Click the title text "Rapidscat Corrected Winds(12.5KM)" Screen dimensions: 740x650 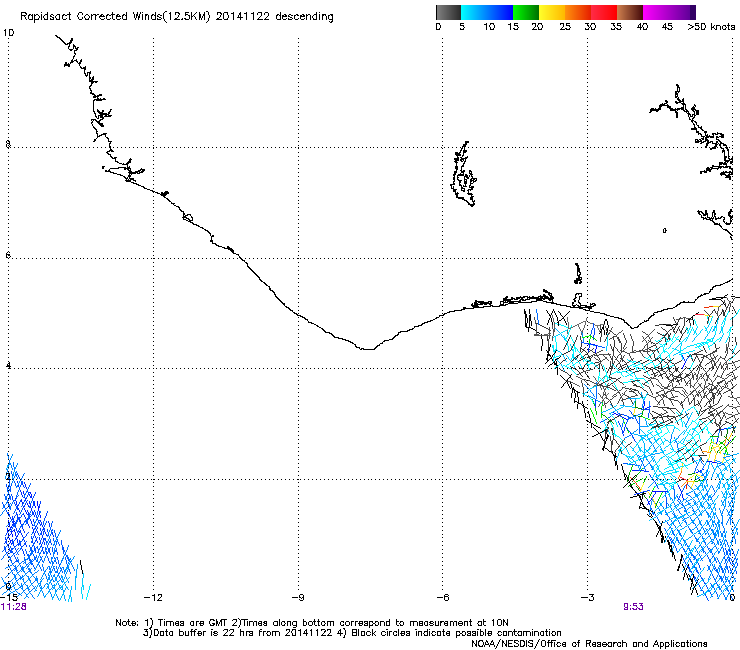[x=115, y=17]
